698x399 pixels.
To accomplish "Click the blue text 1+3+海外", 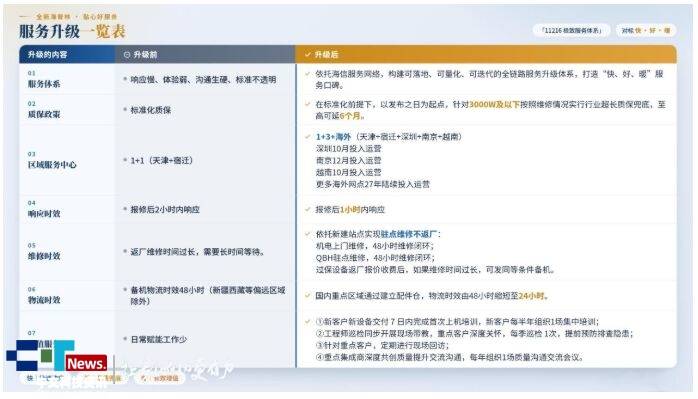I will pyautogui.click(x=333, y=137).
